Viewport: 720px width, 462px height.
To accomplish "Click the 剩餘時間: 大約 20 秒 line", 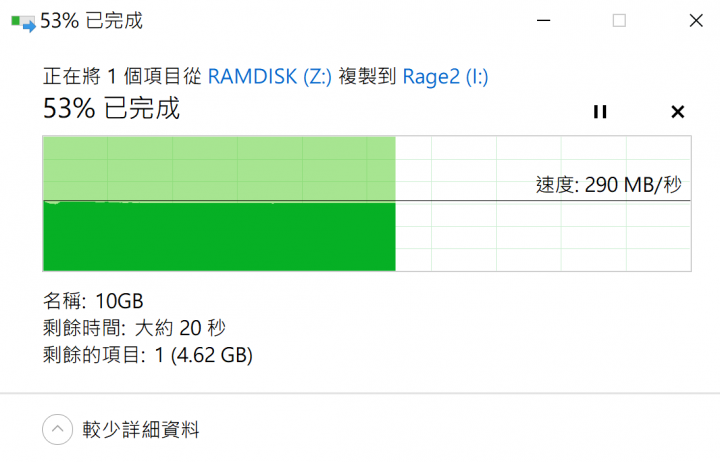I will click(x=134, y=328).
